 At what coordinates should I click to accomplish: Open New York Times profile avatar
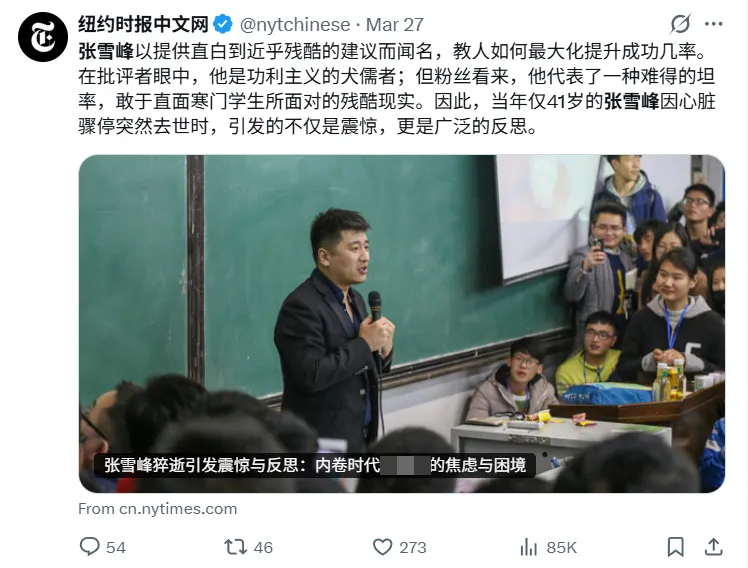pos(42,37)
